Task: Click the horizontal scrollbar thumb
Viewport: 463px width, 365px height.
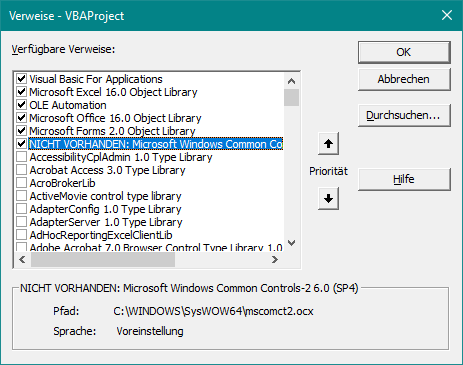Action: tap(103, 259)
